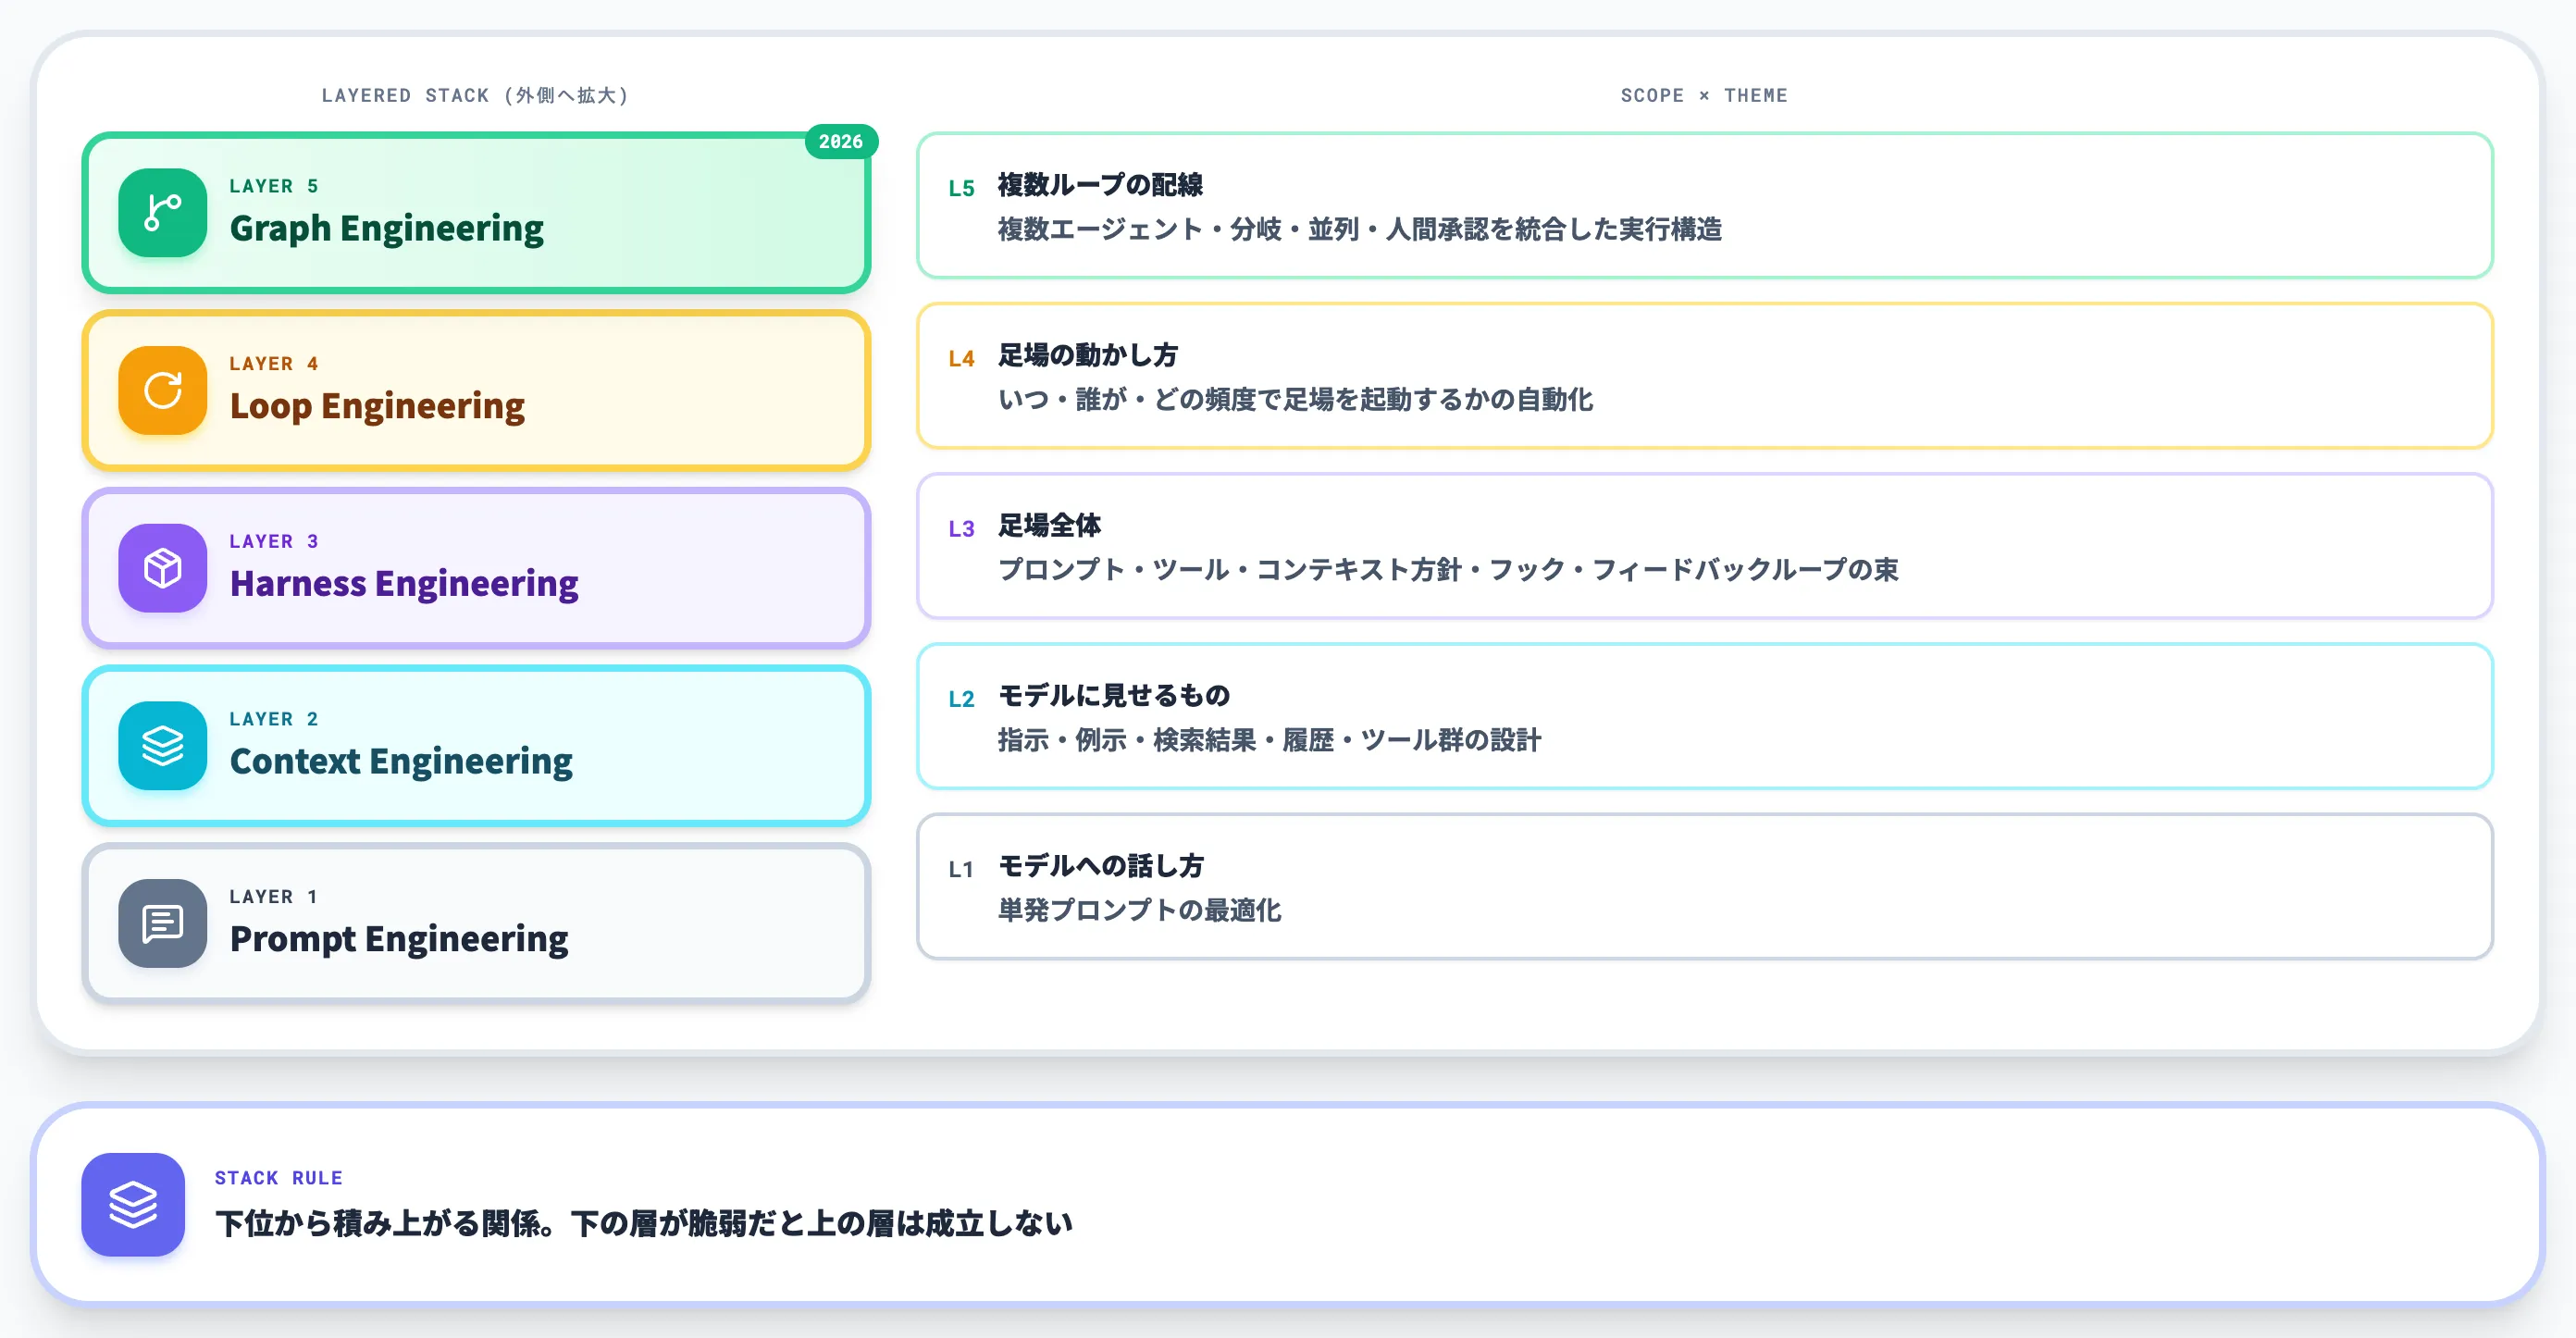The width and height of the screenshot is (2576, 1338).
Task: Click the LAYERED STACK column header
Action: click(475, 95)
